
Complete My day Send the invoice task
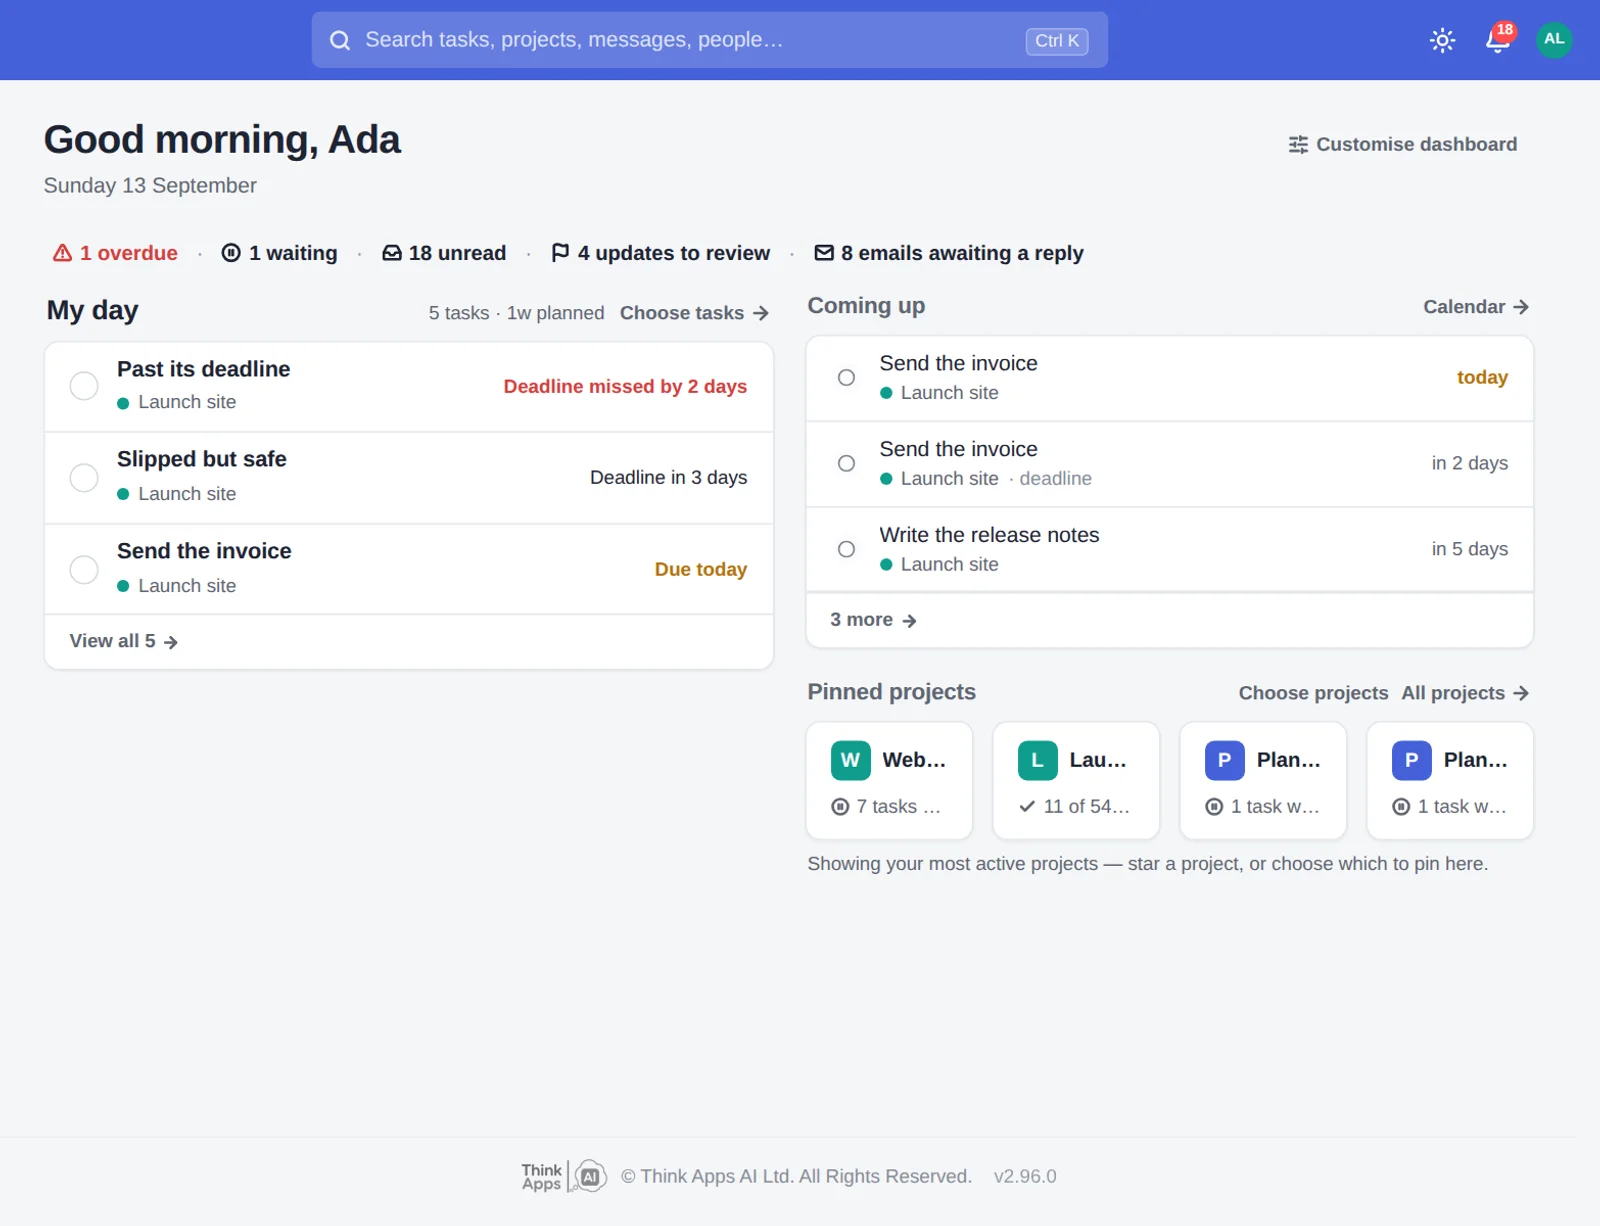click(x=84, y=569)
